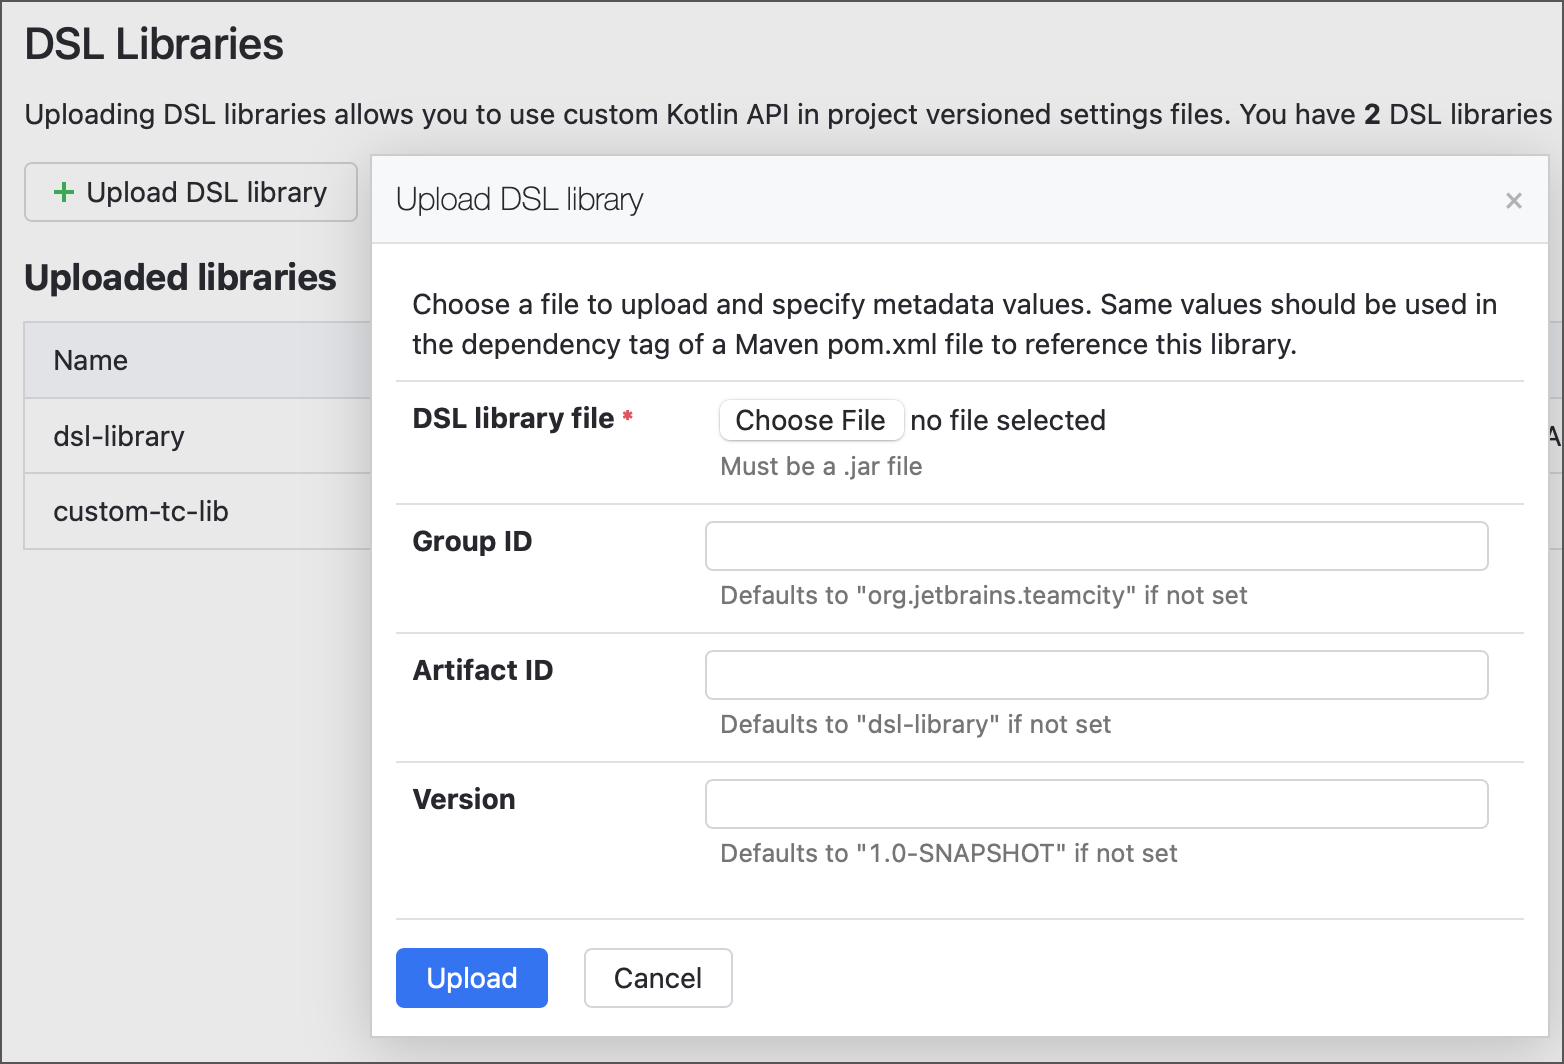Image resolution: width=1564 pixels, height=1064 pixels.
Task: Click the Group ID default value hint text
Action: point(983,595)
